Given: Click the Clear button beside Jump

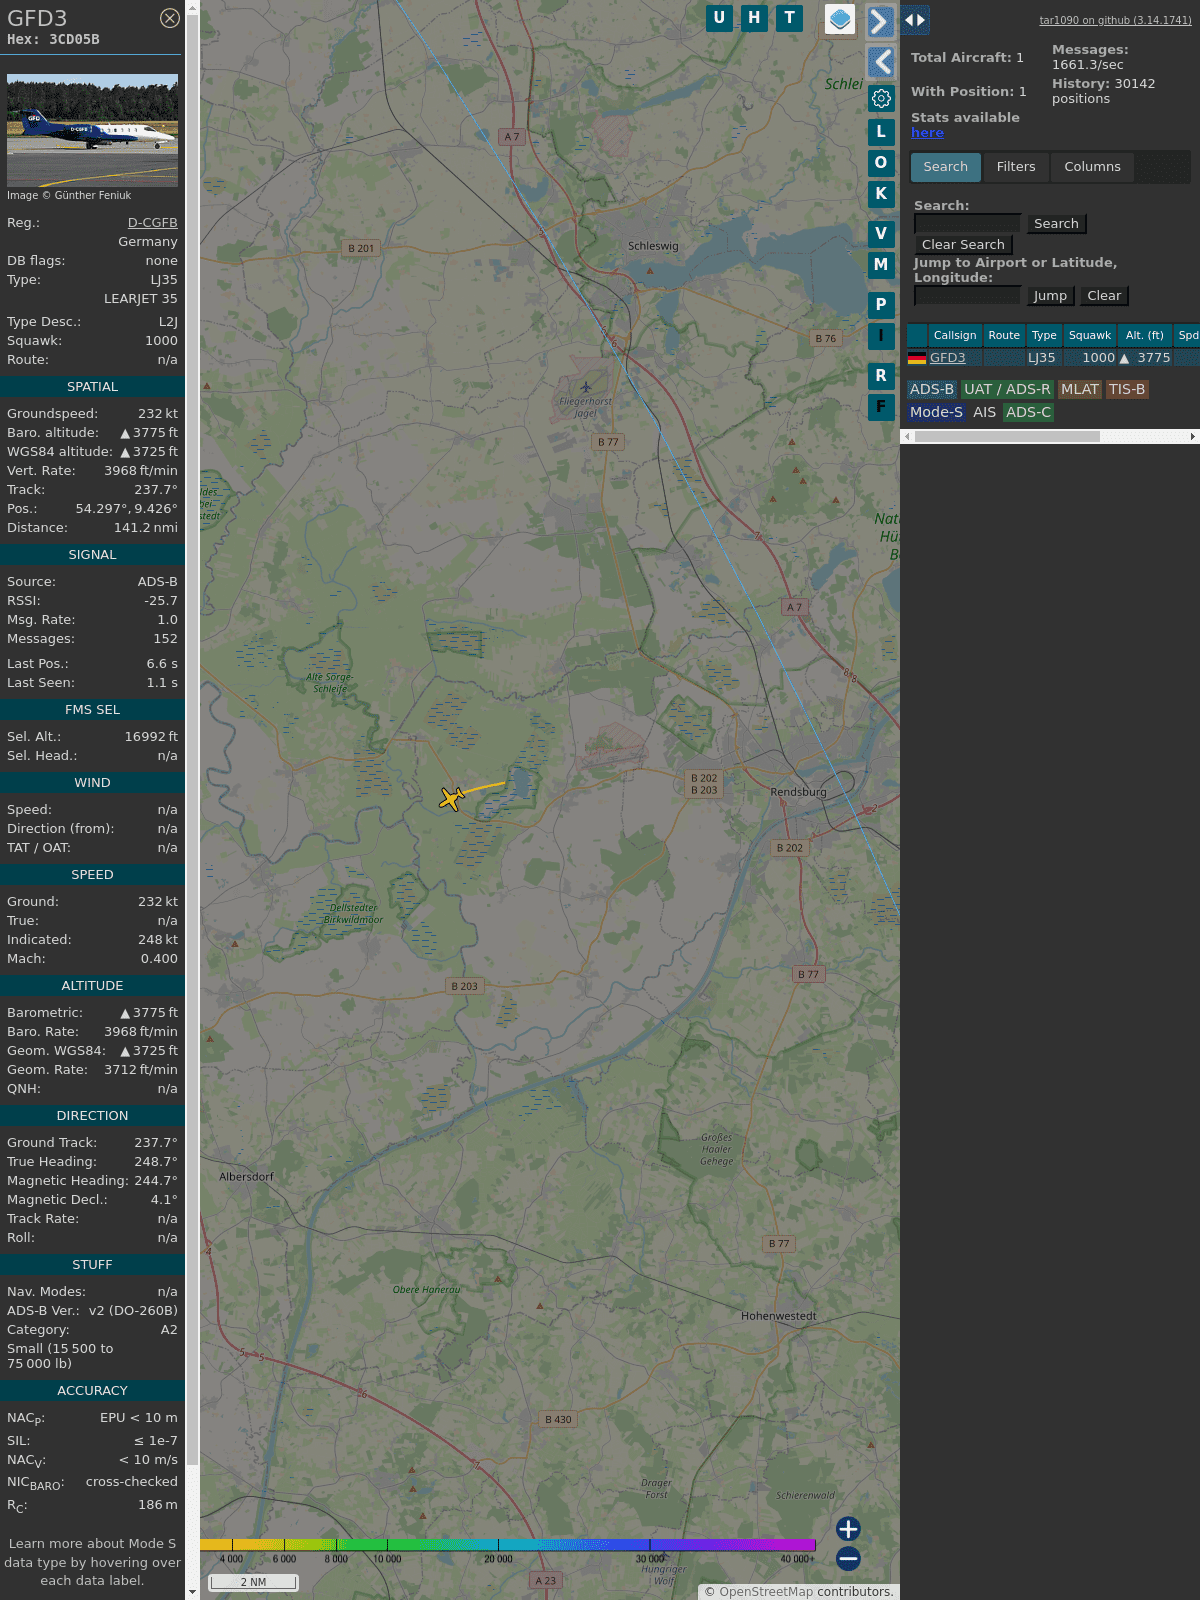Looking at the screenshot, I should pyautogui.click(x=1104, y=296).
